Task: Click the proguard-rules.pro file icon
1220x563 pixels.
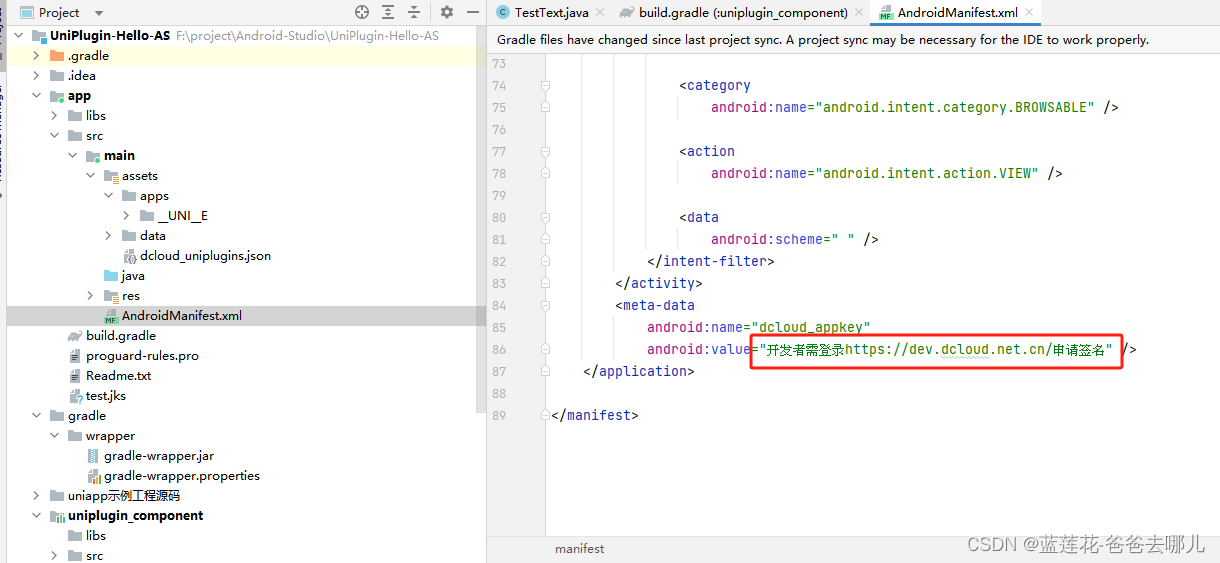Action: [75, 356]
